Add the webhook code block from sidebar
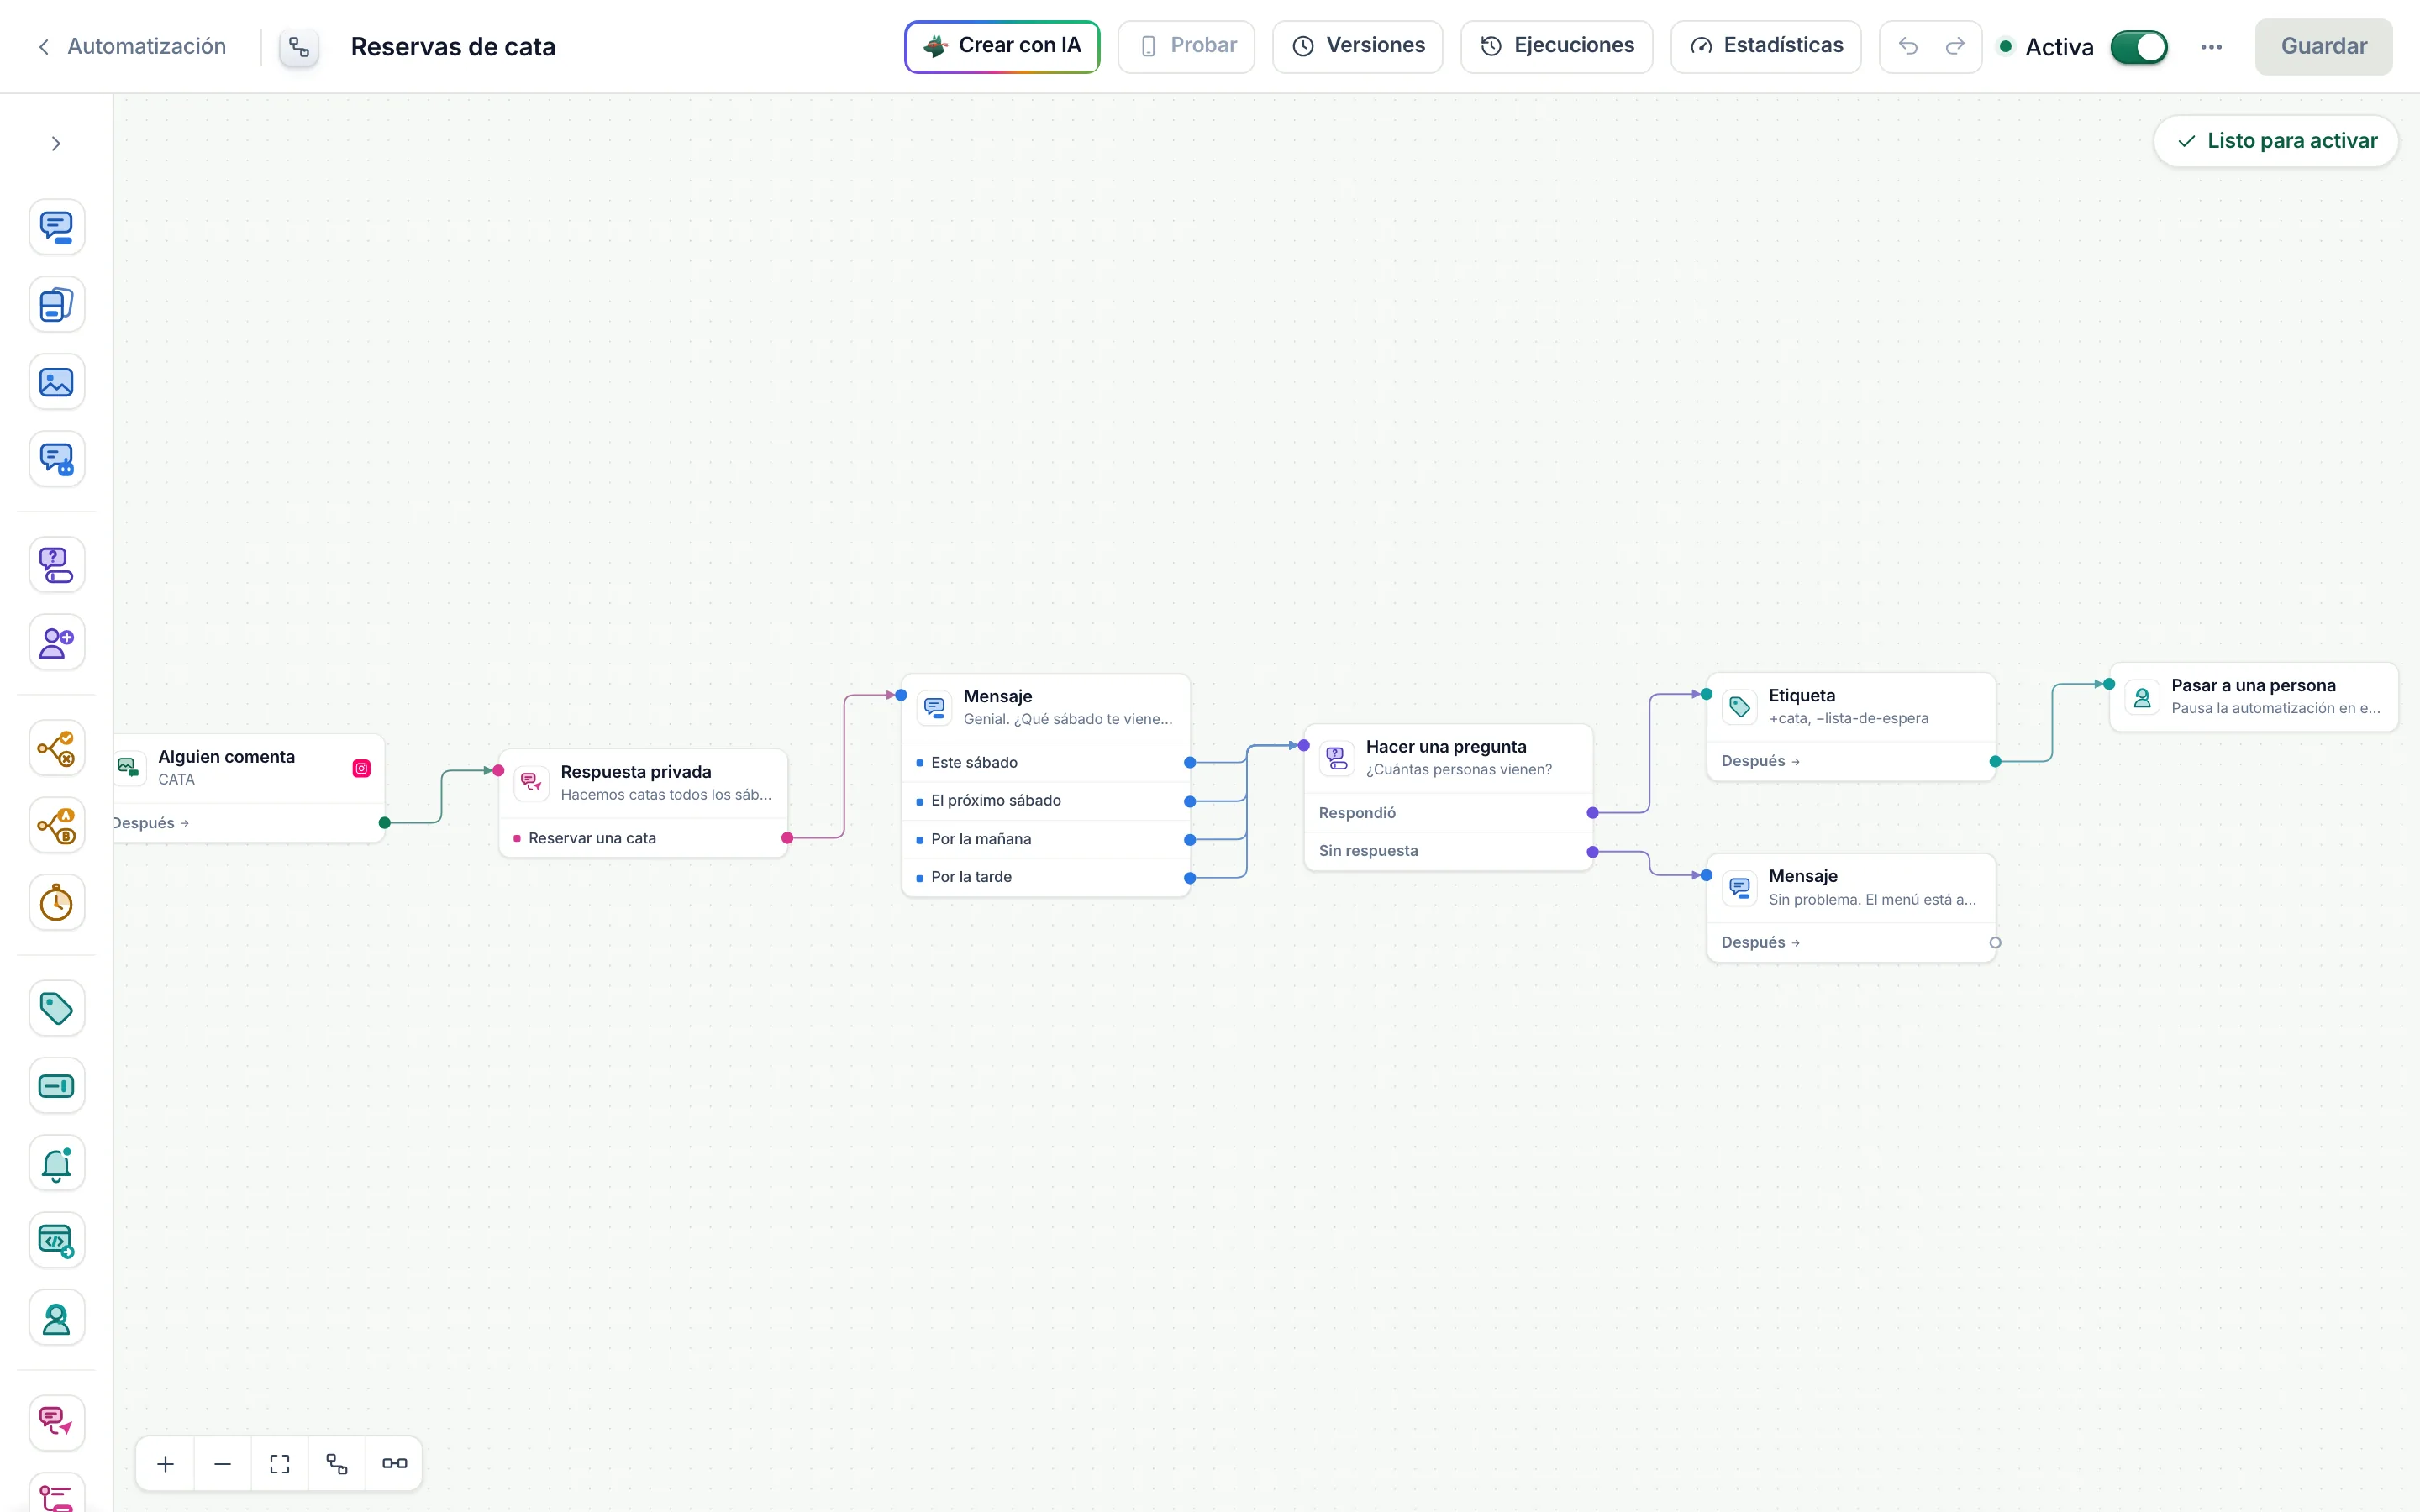The image size is (2420, 1512). click(x=56, y=1241)
